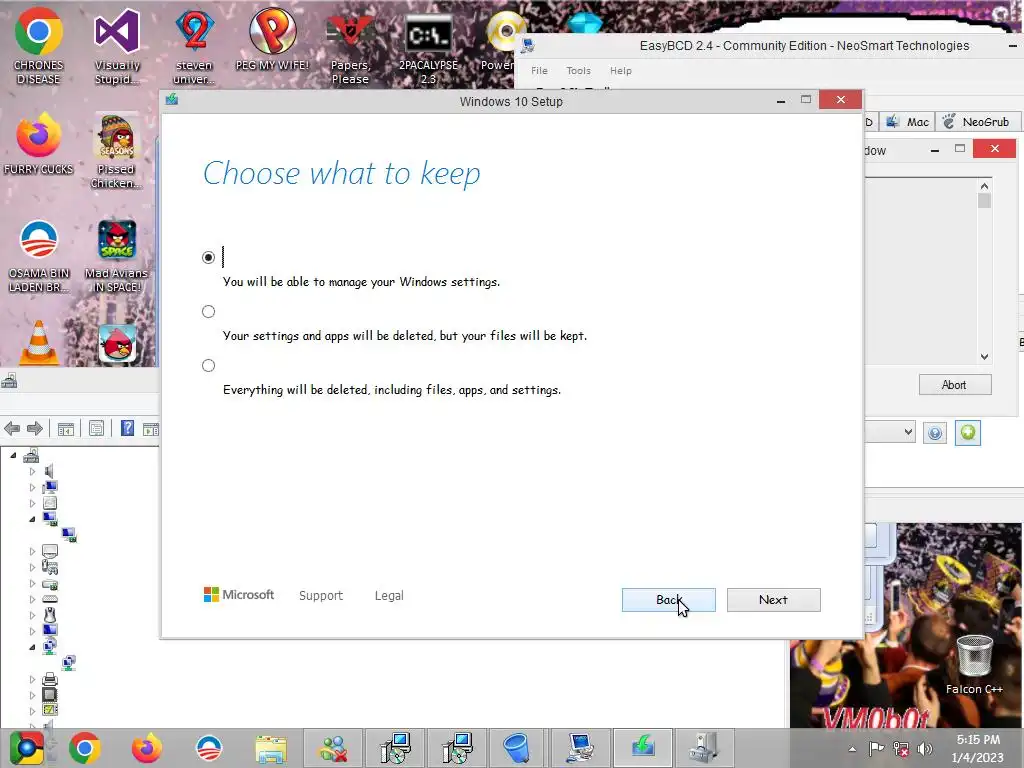Click the Back arrow in the Device Manager toolbar
Screen dimensions: 1024x768
pos(12,428)
